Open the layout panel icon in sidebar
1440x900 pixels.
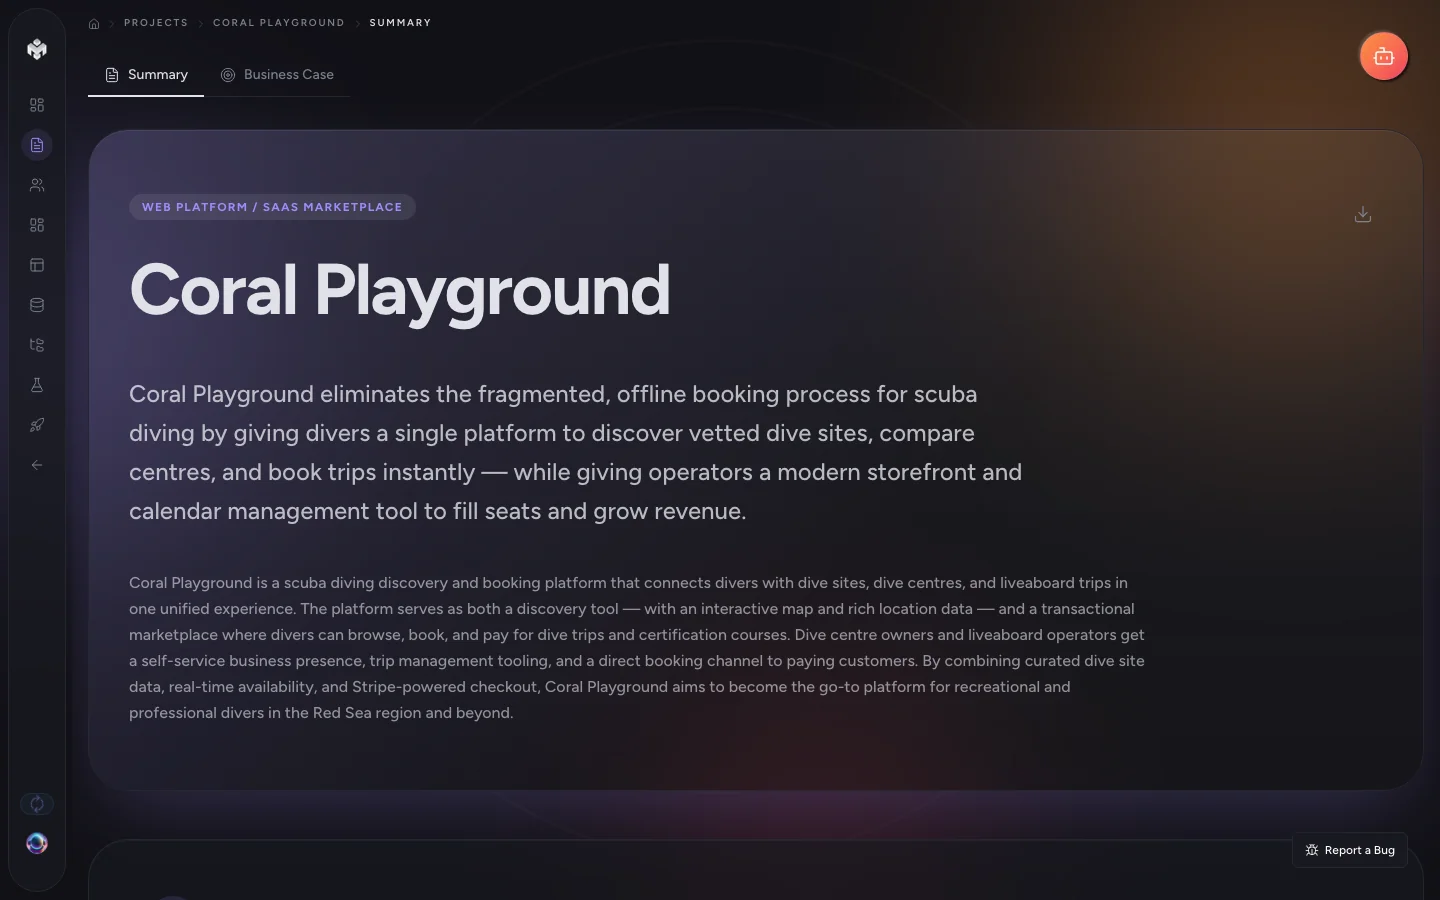(37, 265)
